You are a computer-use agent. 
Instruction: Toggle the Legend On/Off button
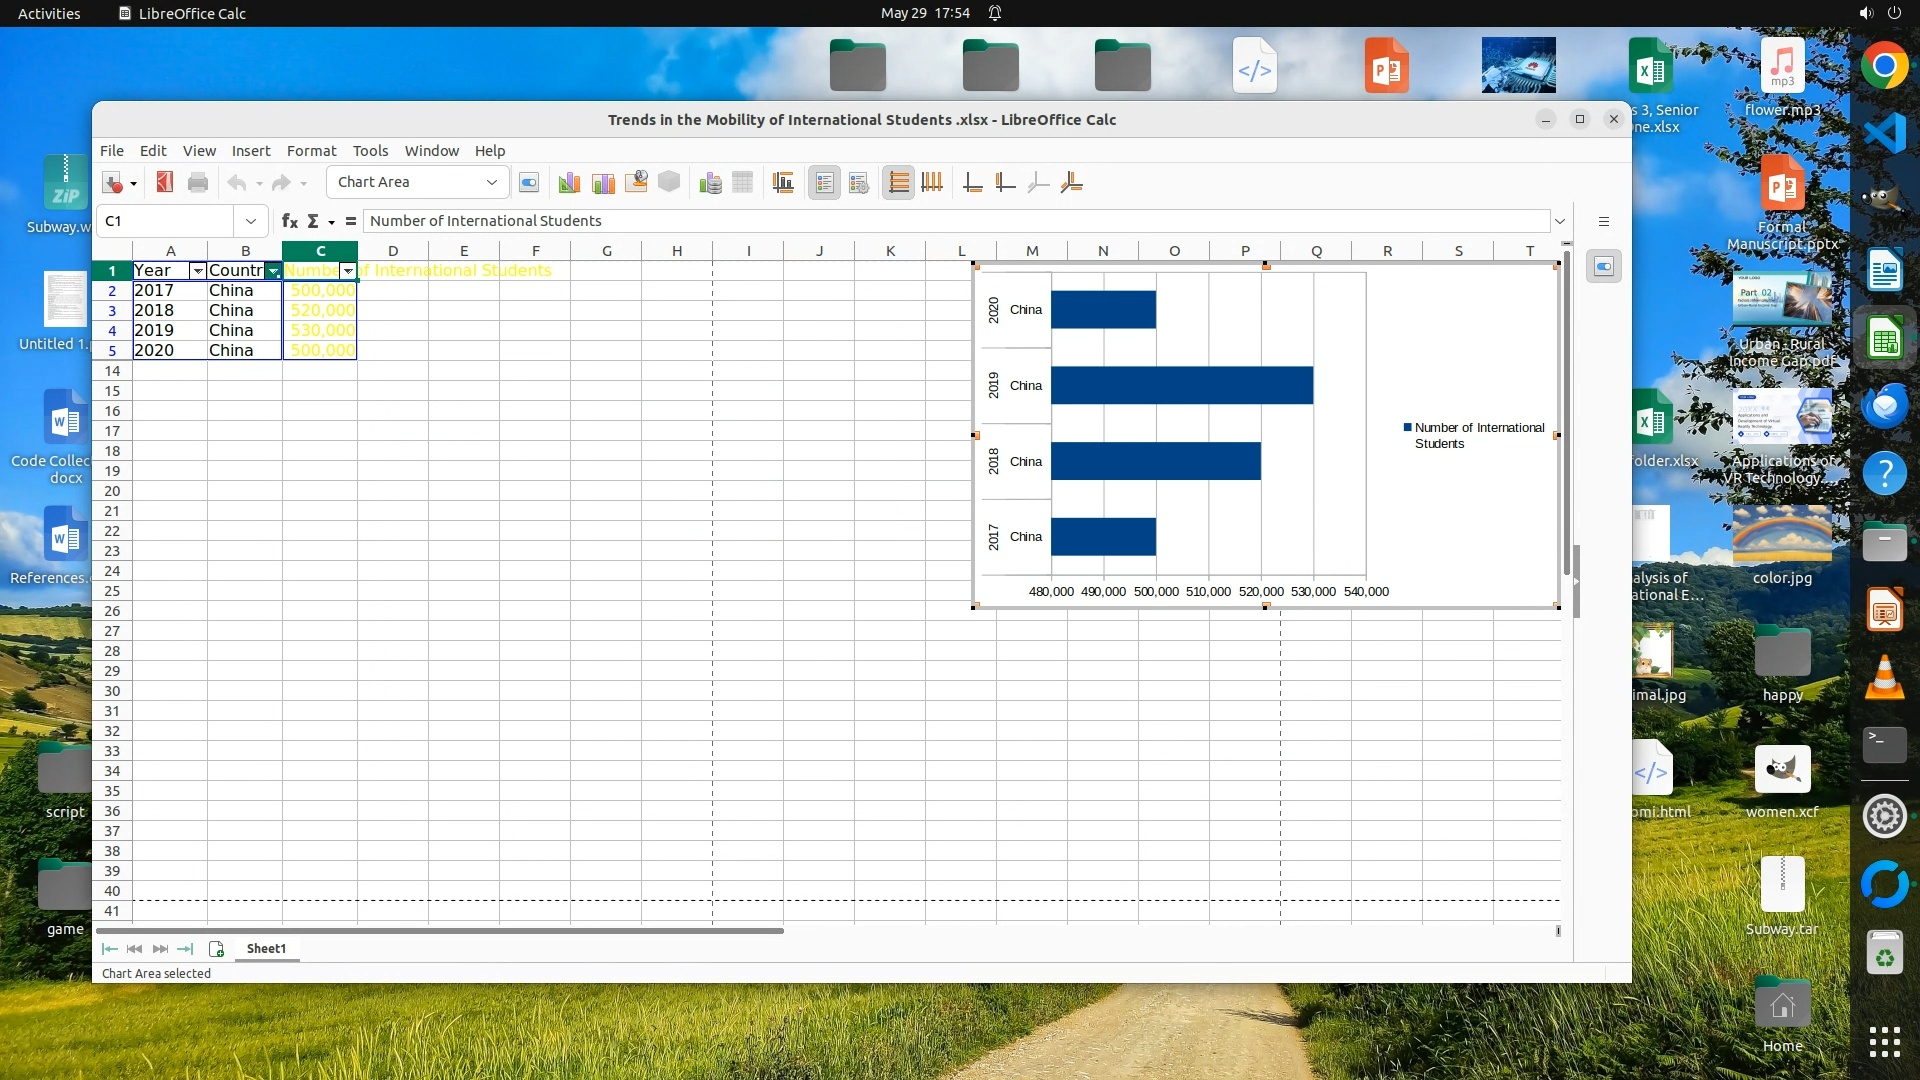point(824,182)
